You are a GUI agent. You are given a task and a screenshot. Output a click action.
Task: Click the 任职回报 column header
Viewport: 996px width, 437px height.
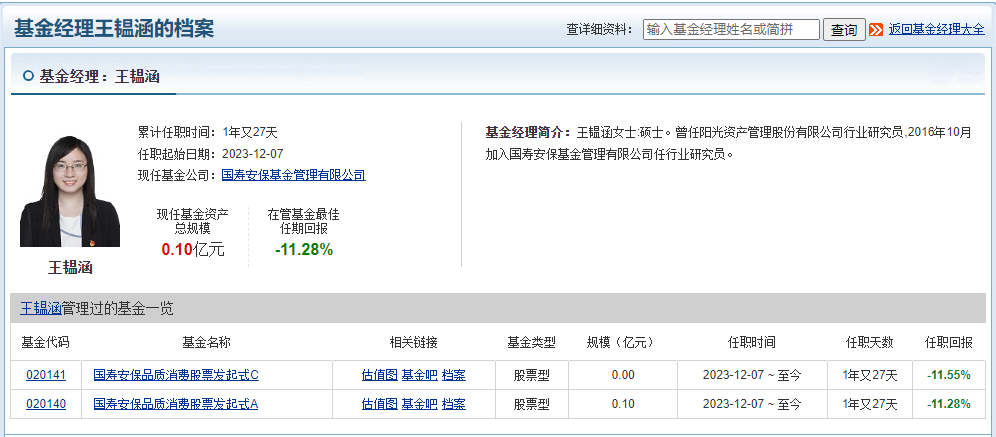pyautogui.click(x=949, y=342)
